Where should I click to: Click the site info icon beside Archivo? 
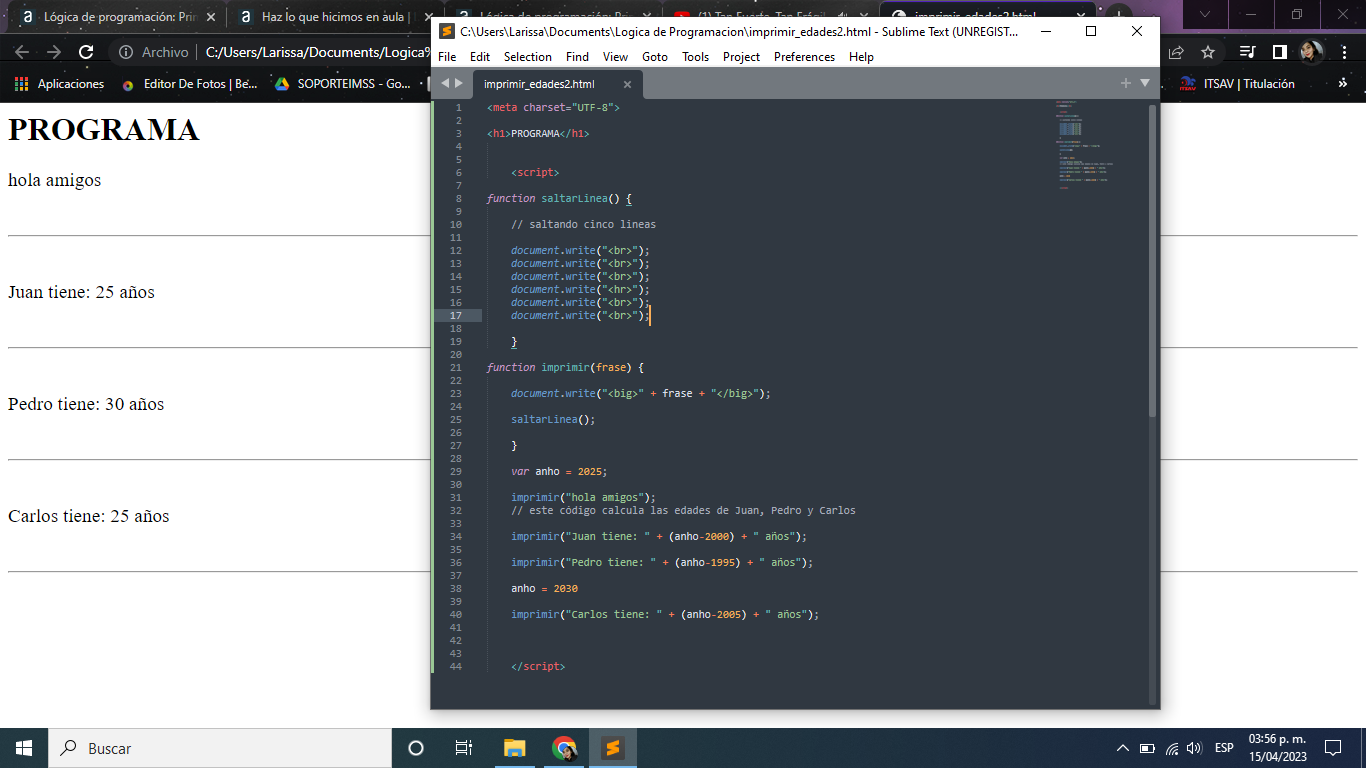click(x=126, y=52)
